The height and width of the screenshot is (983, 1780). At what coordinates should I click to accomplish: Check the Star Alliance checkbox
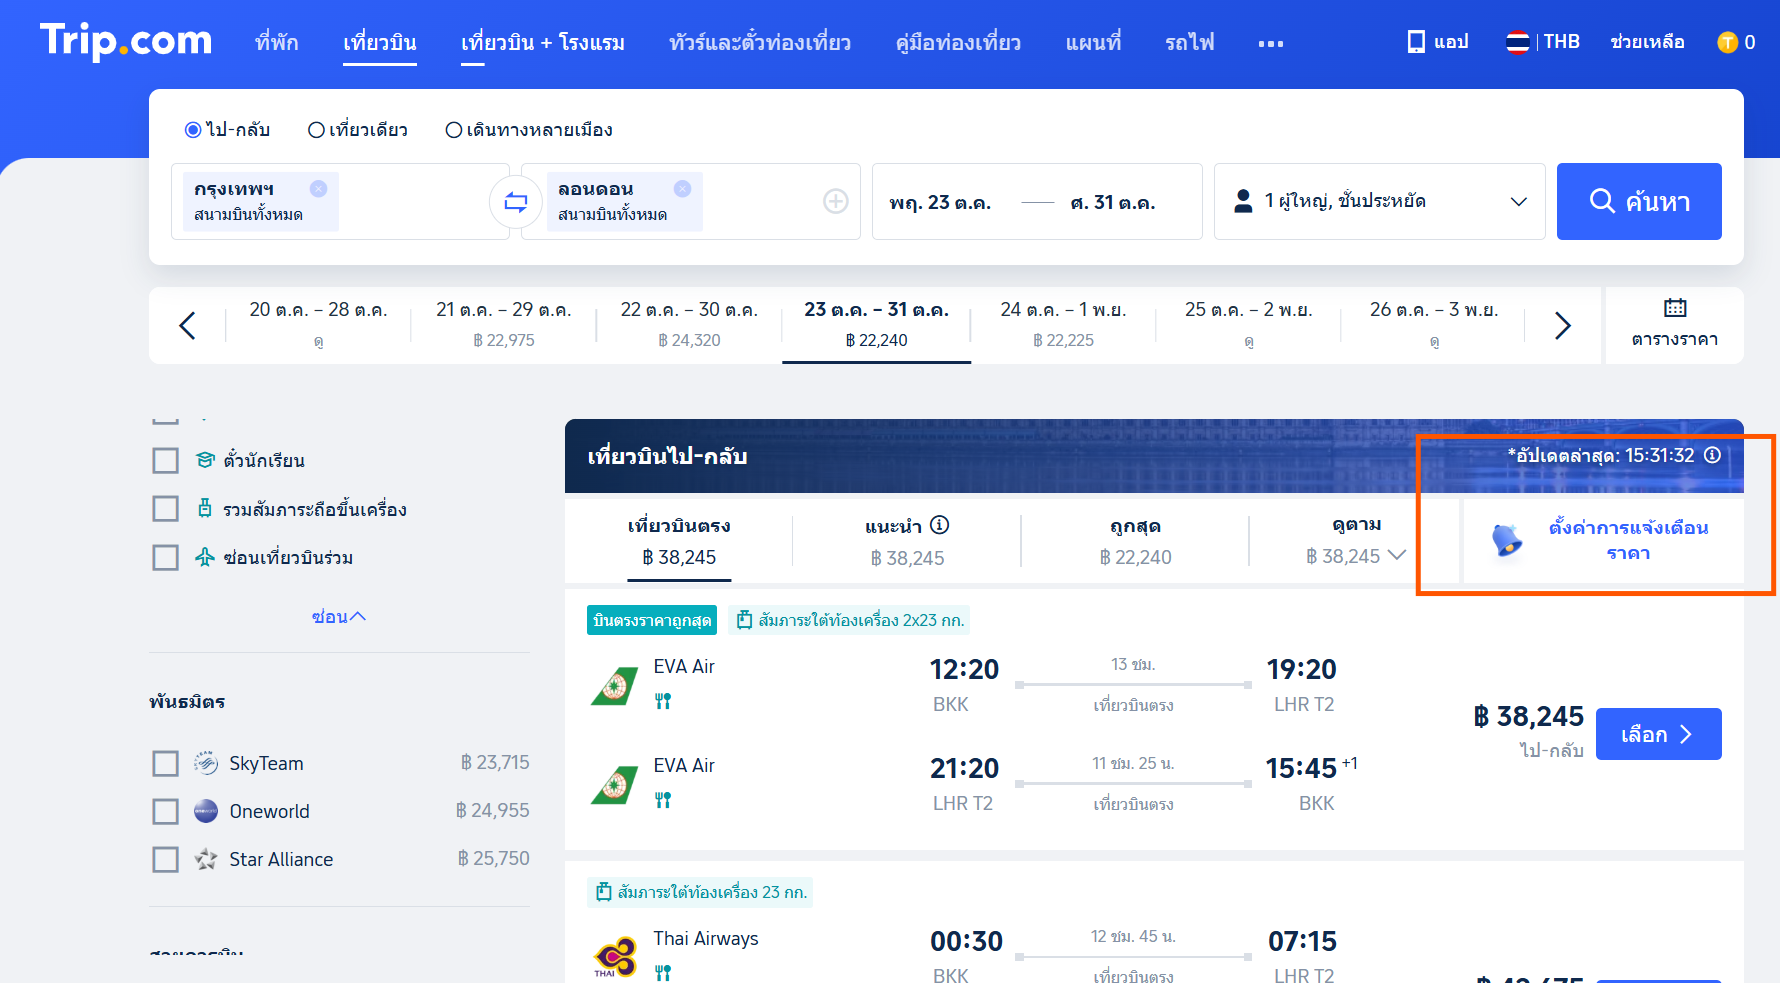pos(165,859)
